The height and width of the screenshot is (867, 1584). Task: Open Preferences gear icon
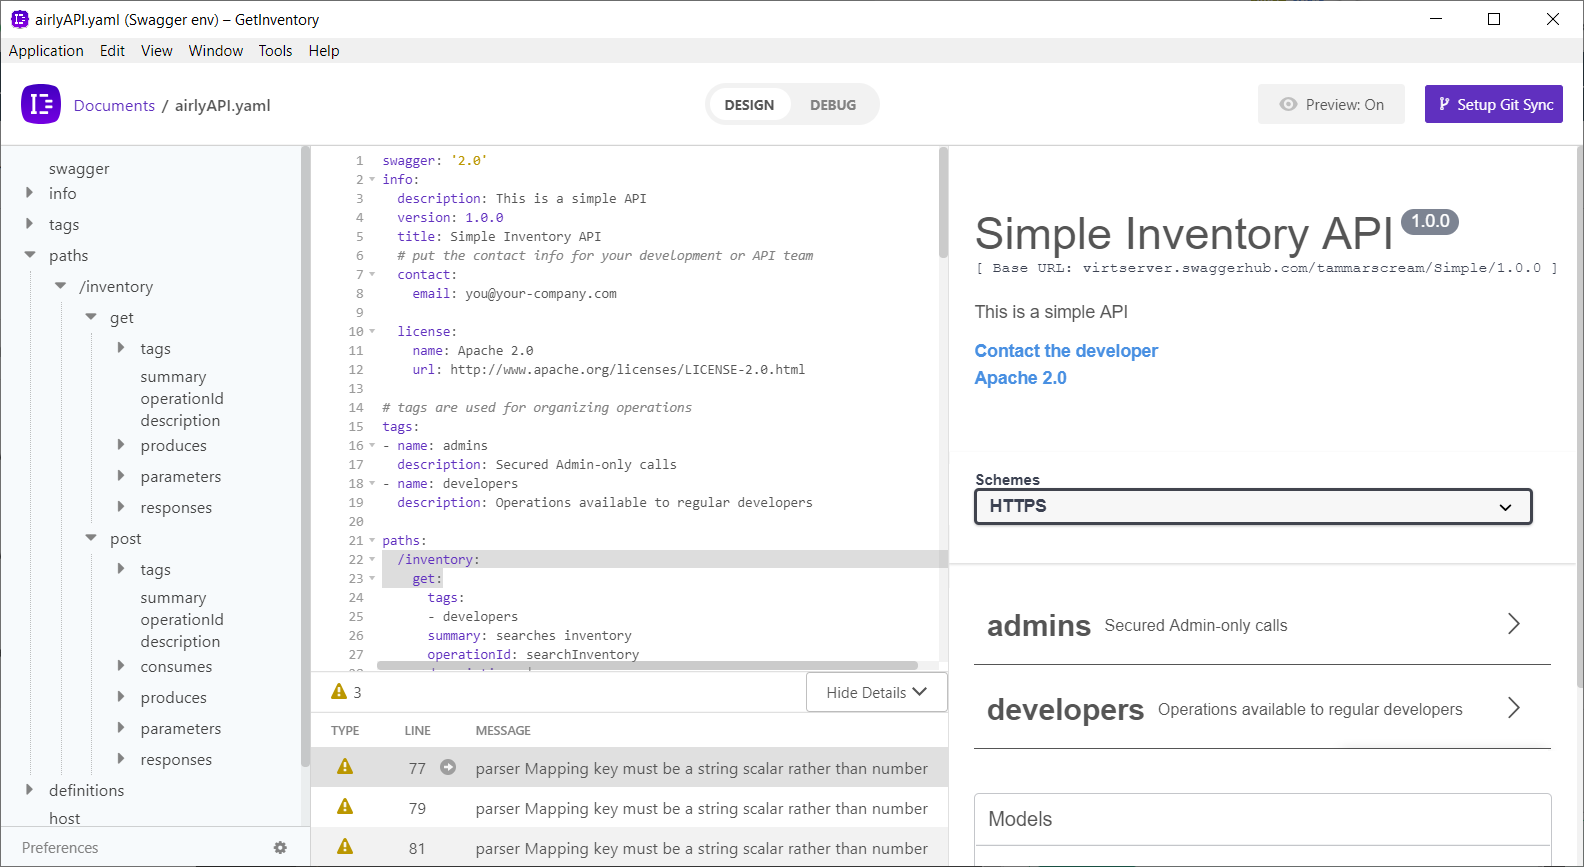click(x=280, y=848)
